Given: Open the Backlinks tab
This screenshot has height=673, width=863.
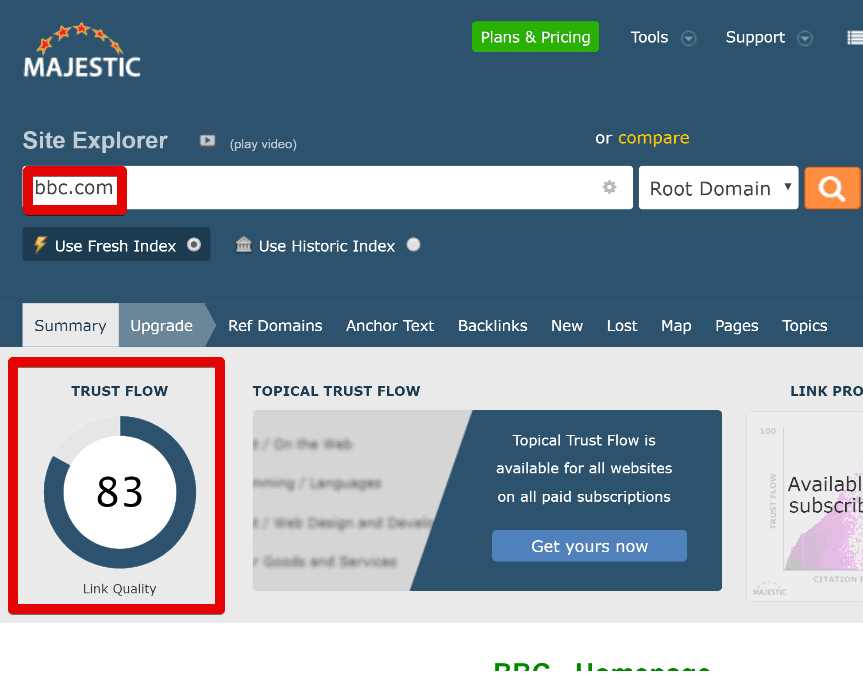Looking at the screenshot, I should 492,326.
